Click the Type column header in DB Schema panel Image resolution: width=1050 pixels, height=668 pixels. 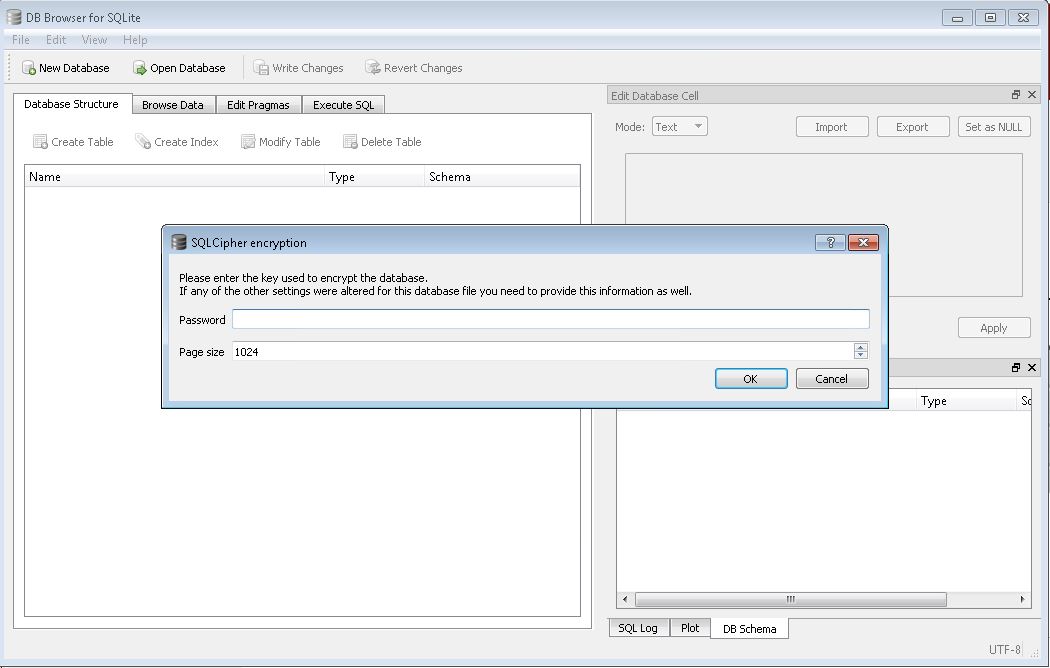[966, 401]
